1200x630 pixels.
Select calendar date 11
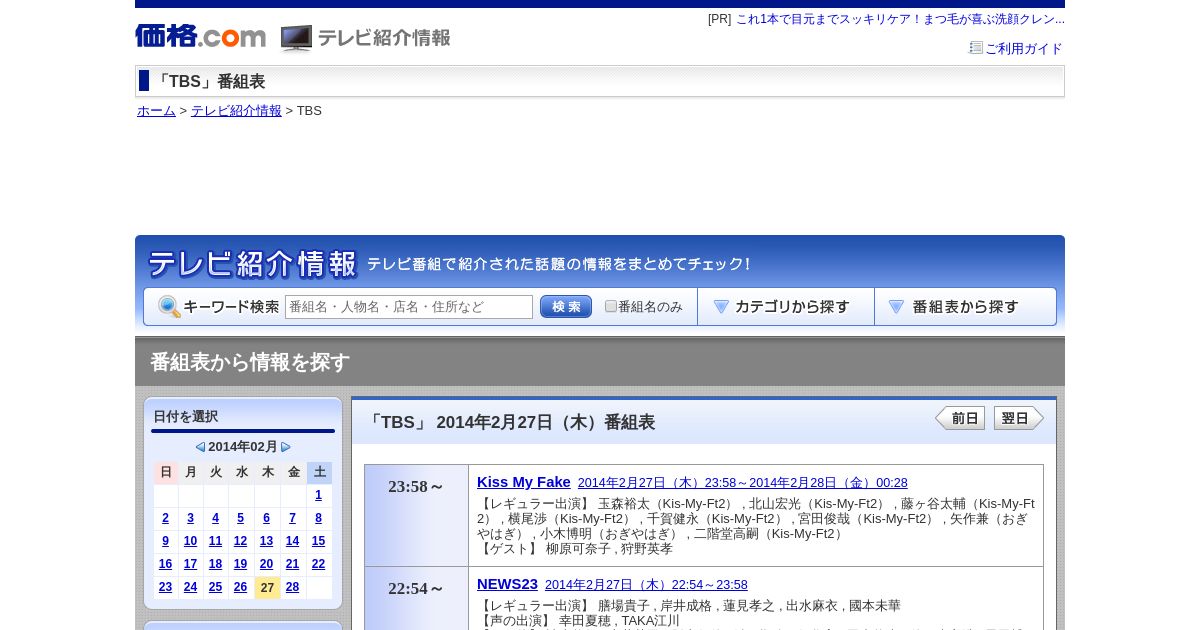tap(215, 541)
